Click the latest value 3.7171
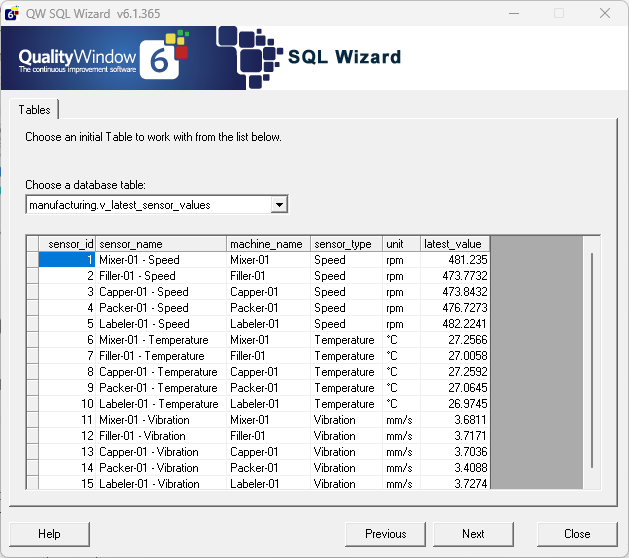Viewport: 629px width, 558px height. pyautogui.click(x=455, y=436)
